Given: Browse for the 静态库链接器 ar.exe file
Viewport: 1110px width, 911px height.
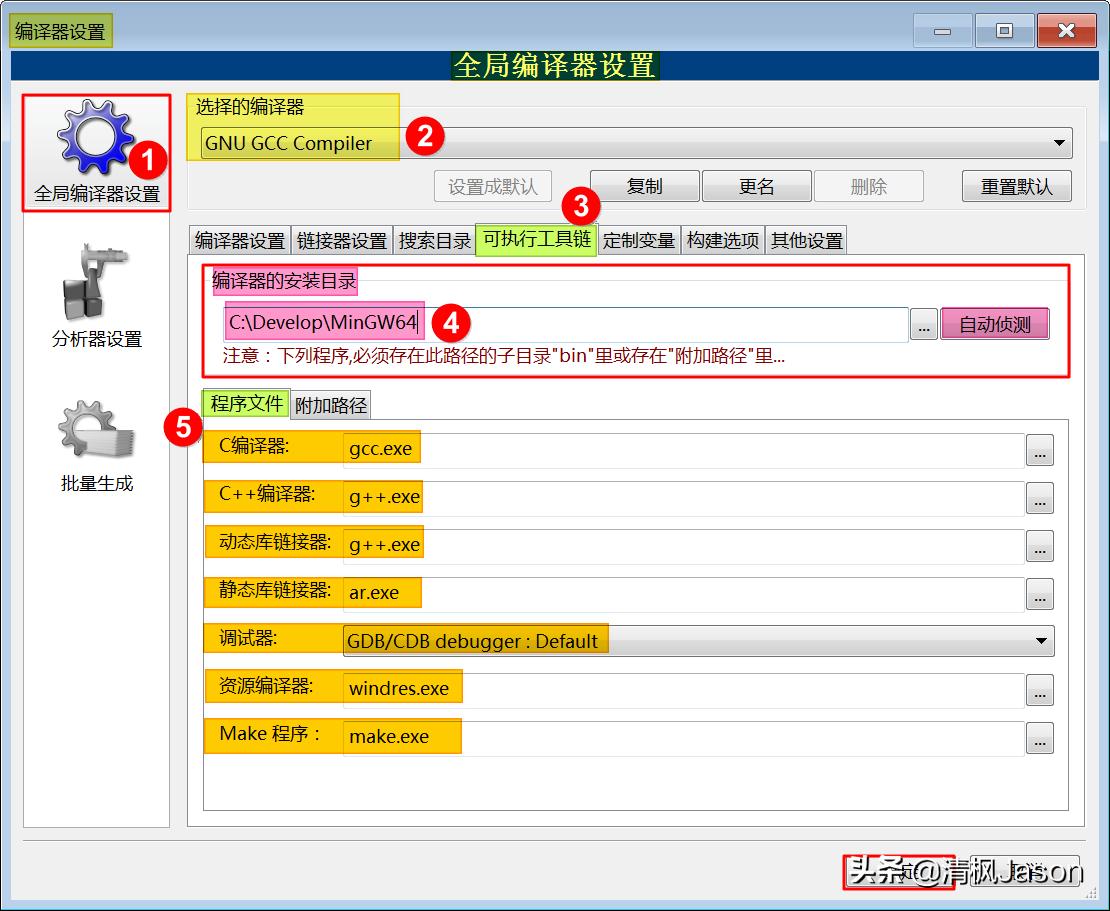Looking at the screenshot, I should (1039, 593).
